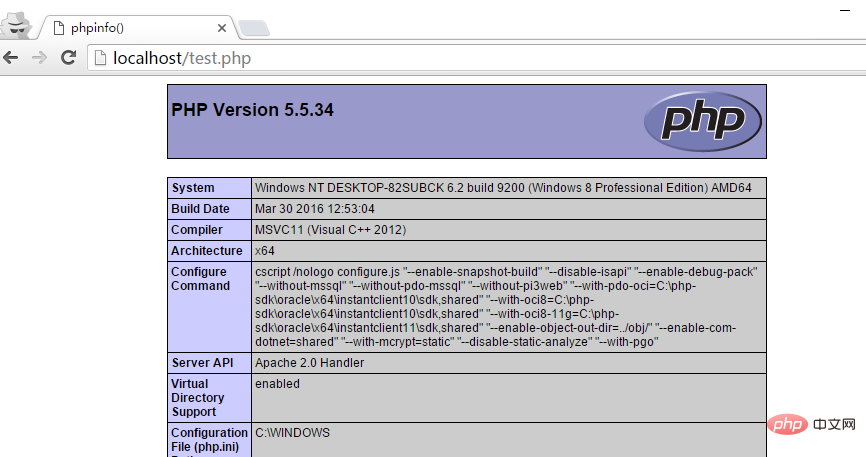Click the browser back arrow
Image resolution: width=866 pixels, height=457 pixels.
tap(10, 57)
